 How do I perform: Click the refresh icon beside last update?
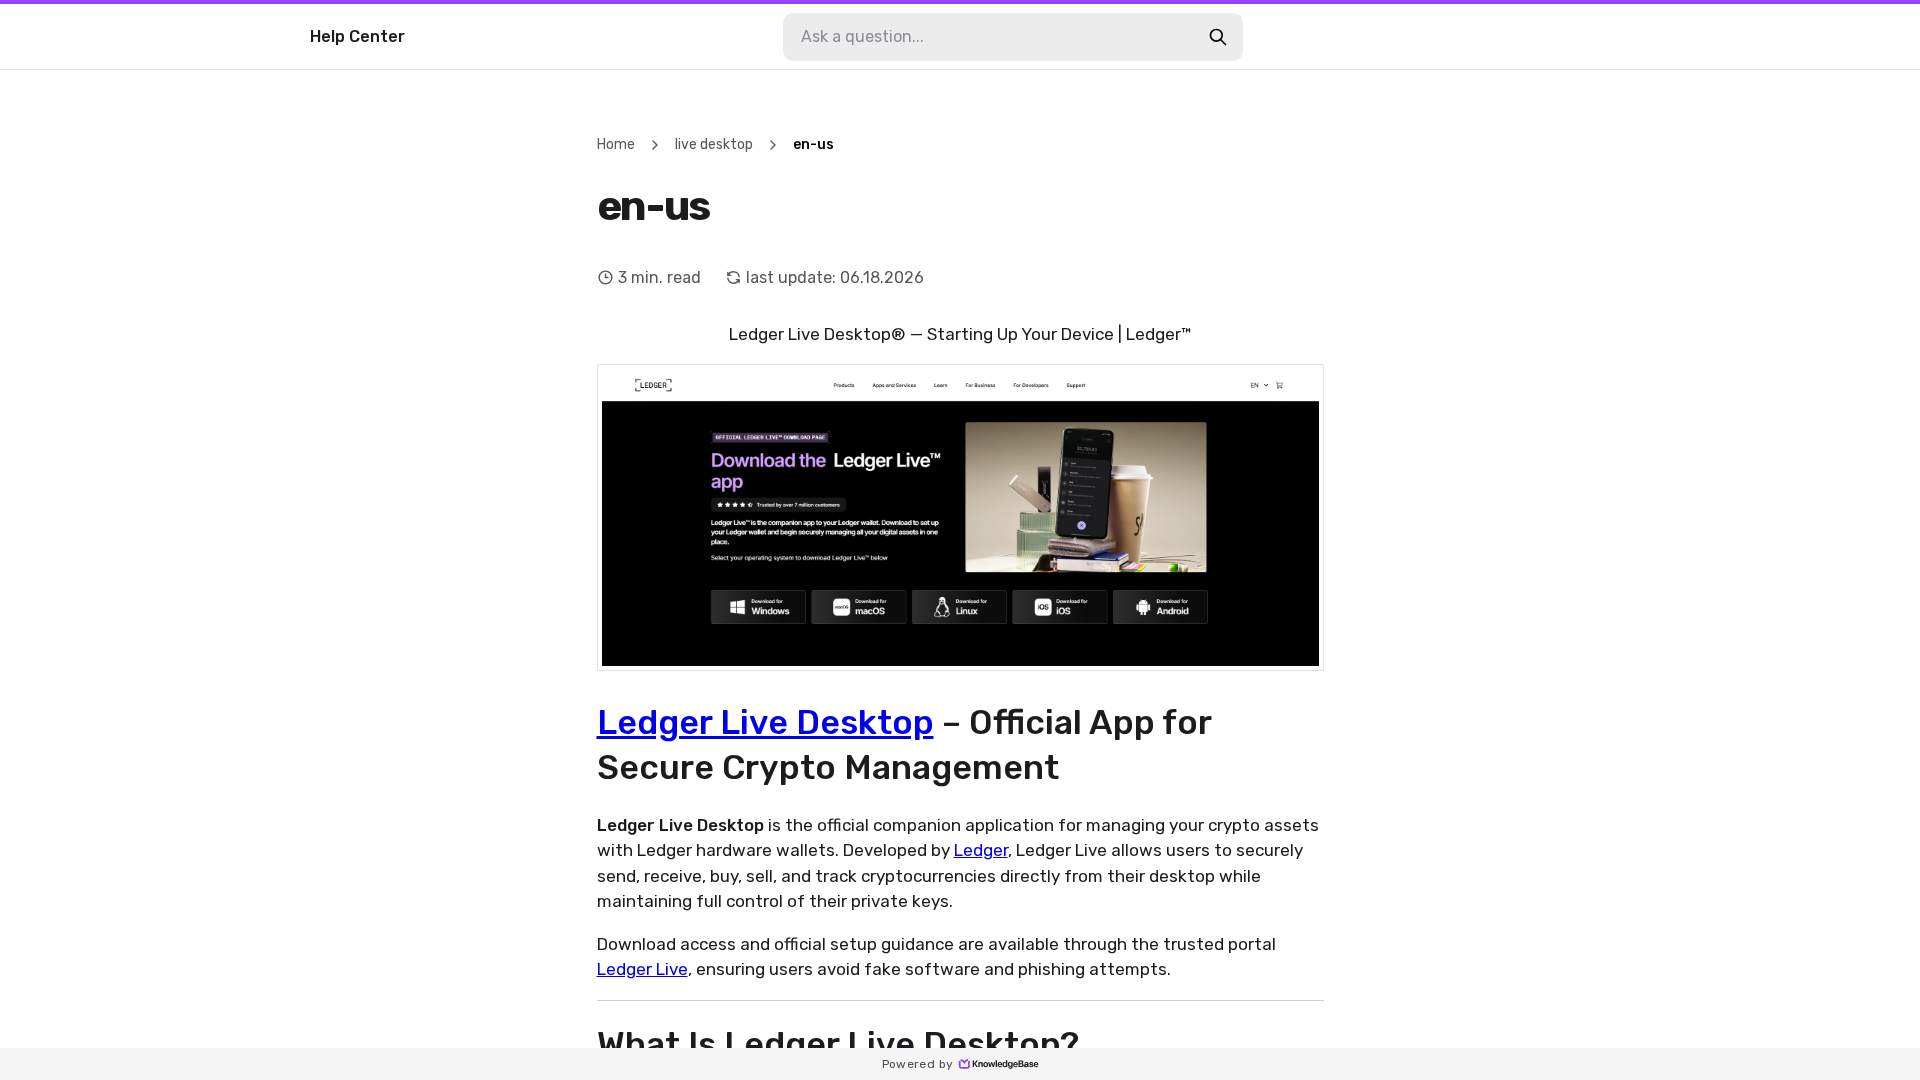click(733, 278)
